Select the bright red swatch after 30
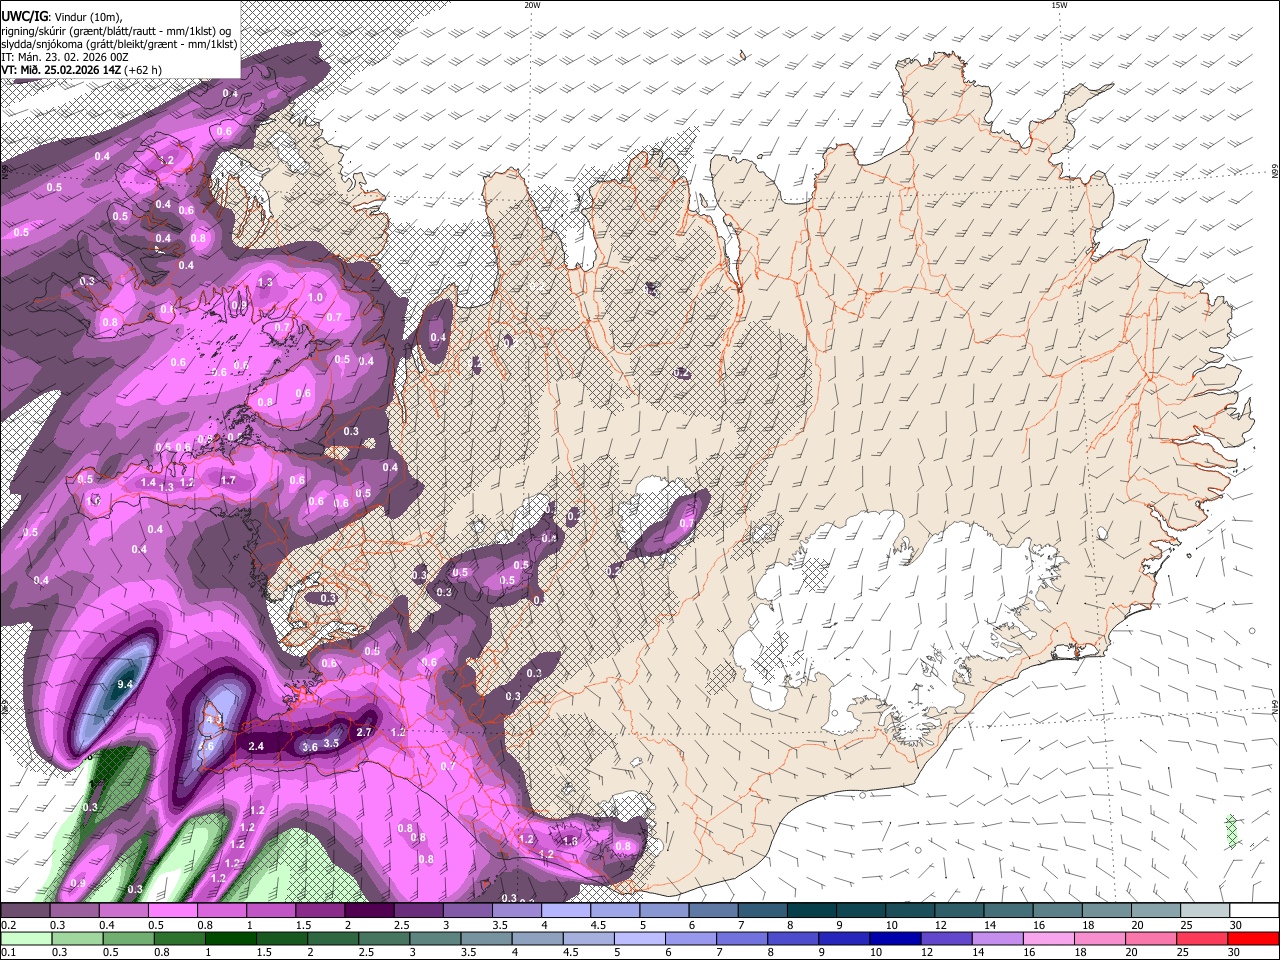 click(x=1252, y=938)
